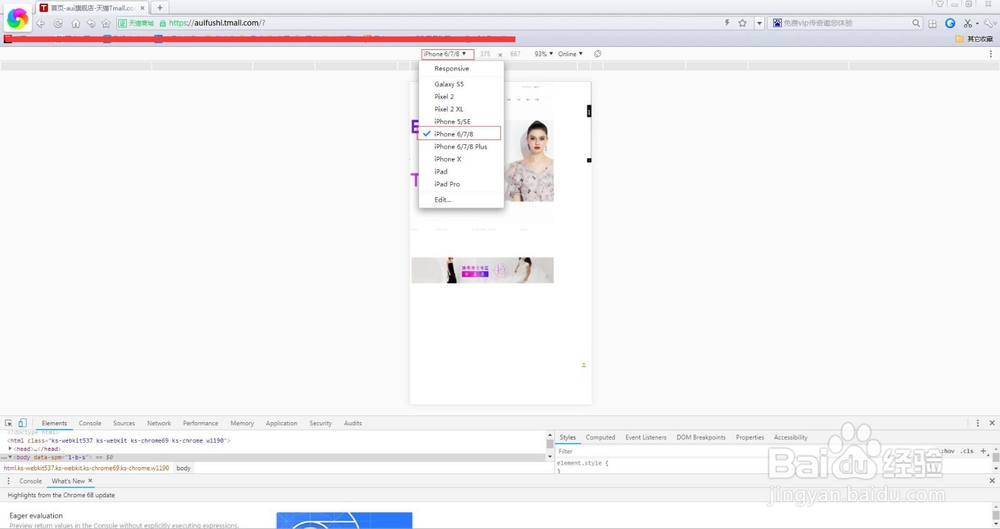Click the new style rule plus icon
This screenshot has width=1000, height=529.
coord(983,451)
